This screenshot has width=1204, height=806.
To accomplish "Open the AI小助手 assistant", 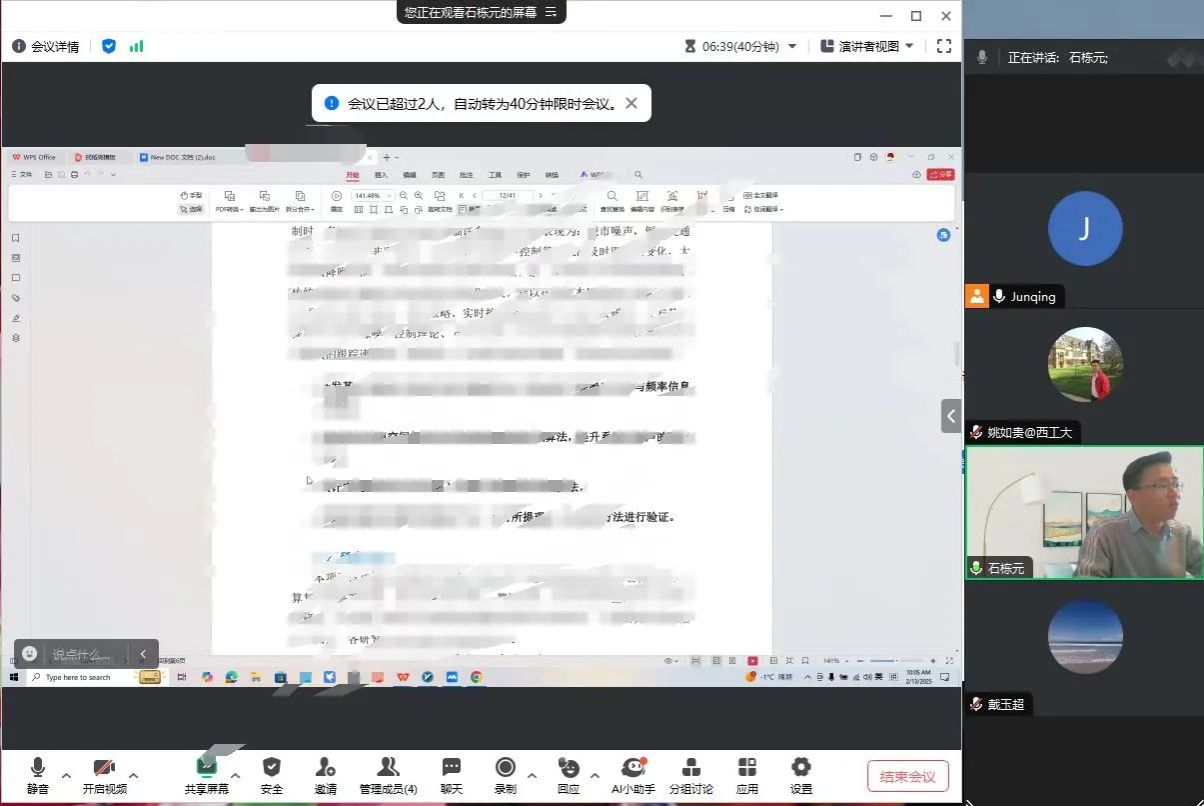I will pyautogui.click(x=632, y=768).
